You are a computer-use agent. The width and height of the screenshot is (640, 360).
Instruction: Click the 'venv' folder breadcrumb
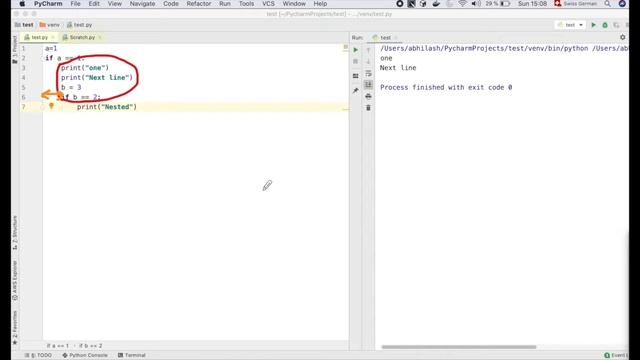pos(49,25)
